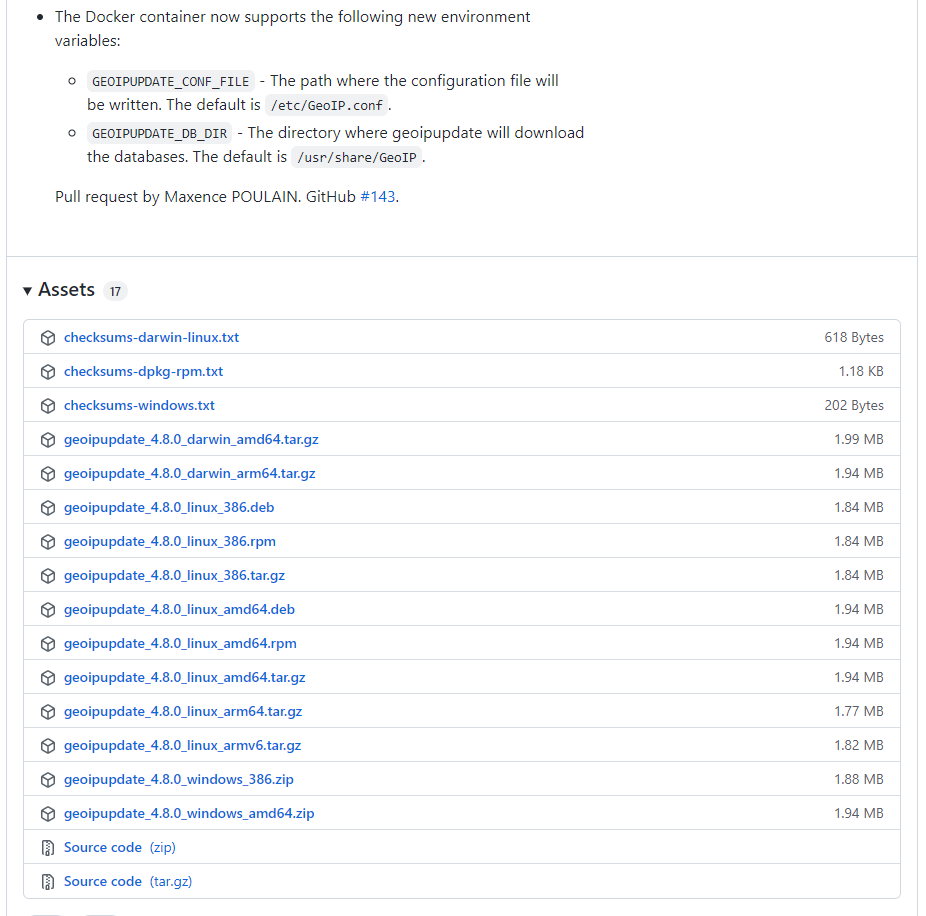Download checksums-dpkg-rpm.txt
This screenshot has width=926, height=916.
click(x=143, y=371)
